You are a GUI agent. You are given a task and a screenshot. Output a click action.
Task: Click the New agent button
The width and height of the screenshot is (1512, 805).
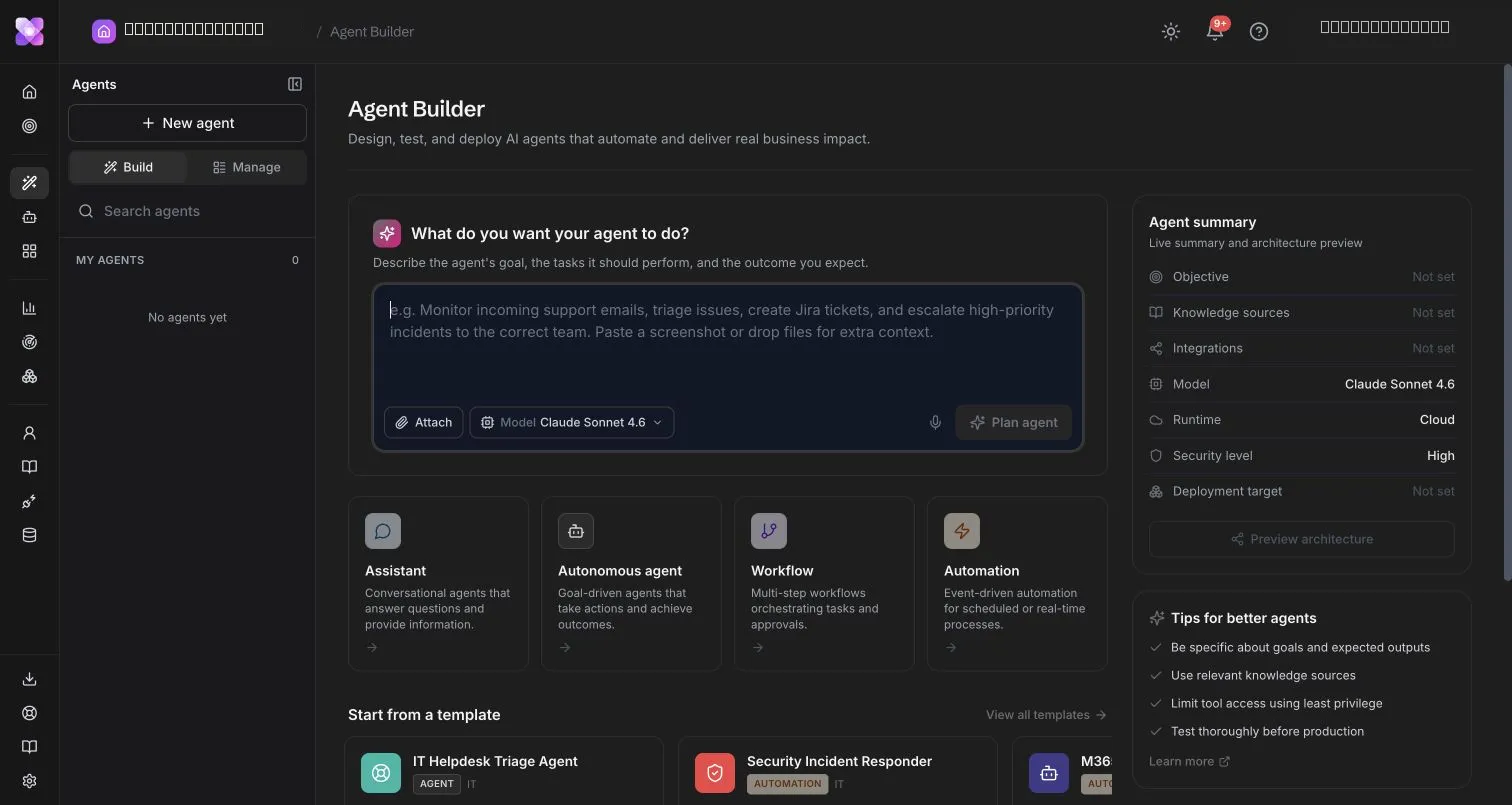[x=187, y=123]
